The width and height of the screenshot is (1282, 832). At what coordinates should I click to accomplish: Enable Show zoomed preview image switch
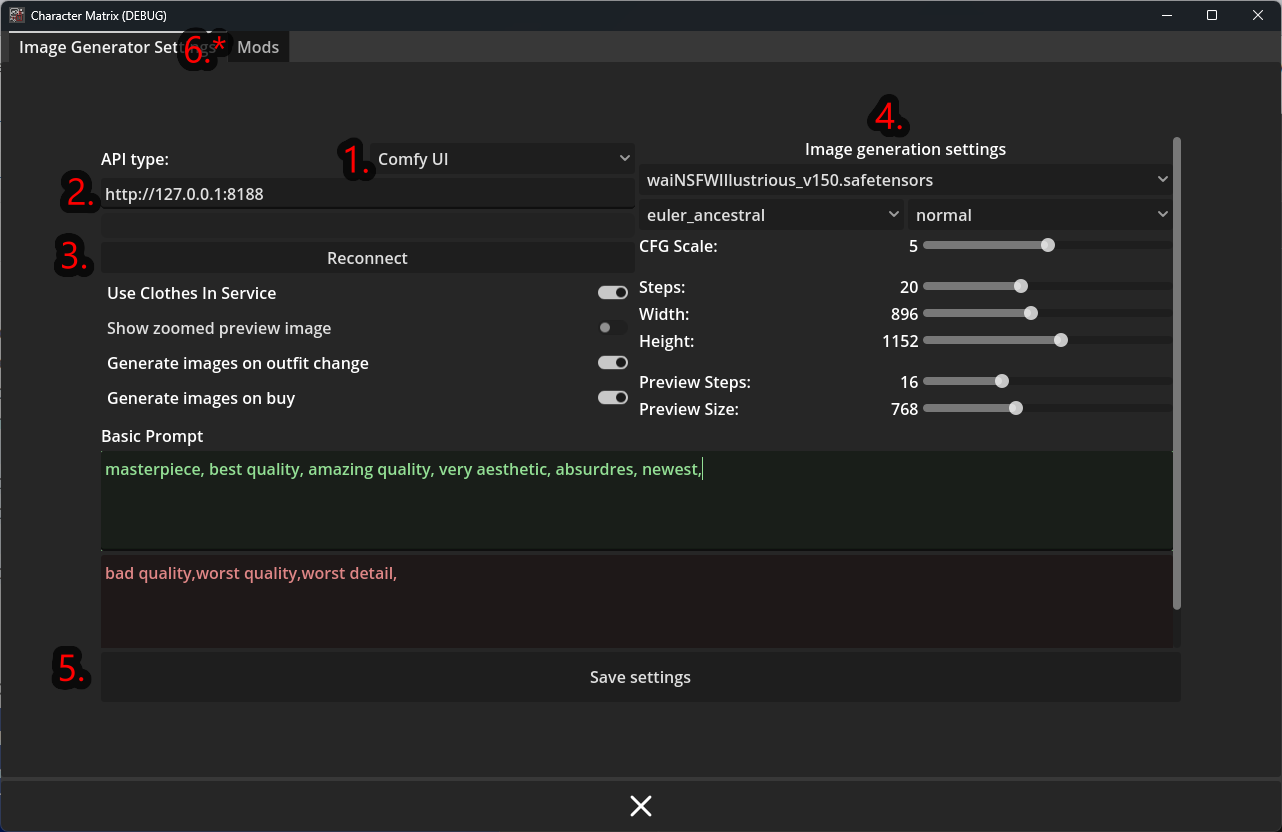tap(612, 328)
